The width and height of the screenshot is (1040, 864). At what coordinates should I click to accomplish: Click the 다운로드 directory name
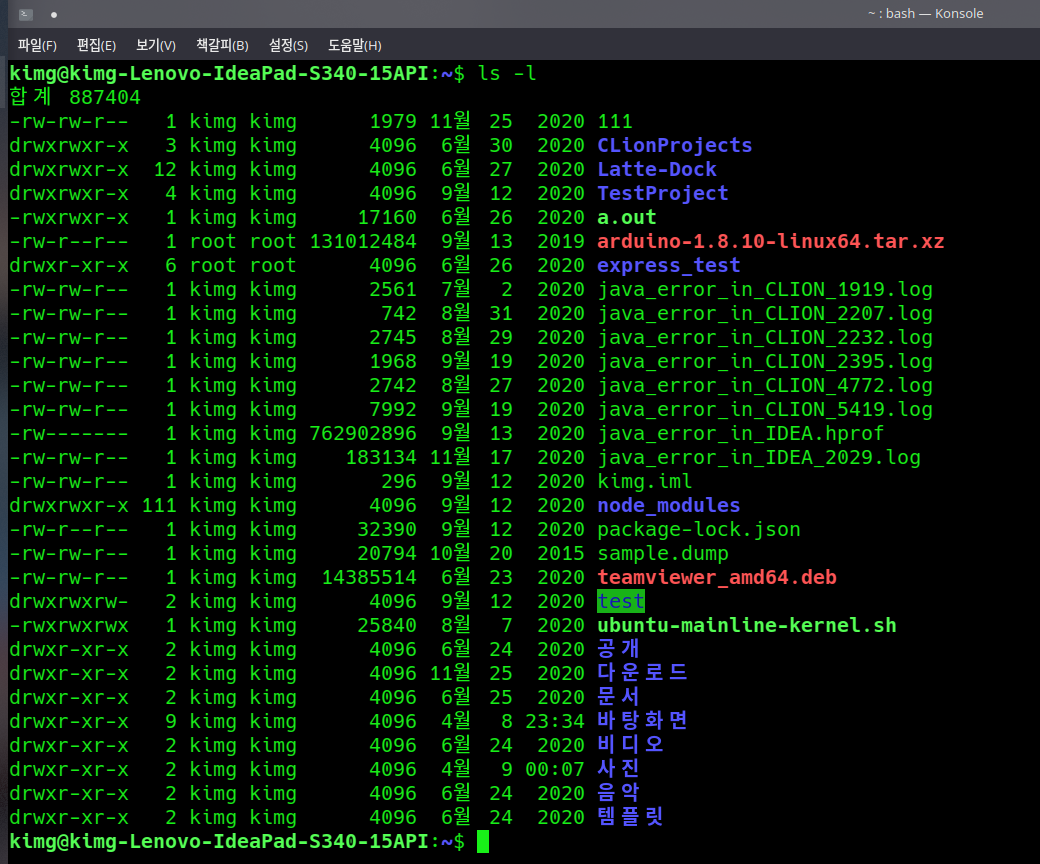pos(642,672)
